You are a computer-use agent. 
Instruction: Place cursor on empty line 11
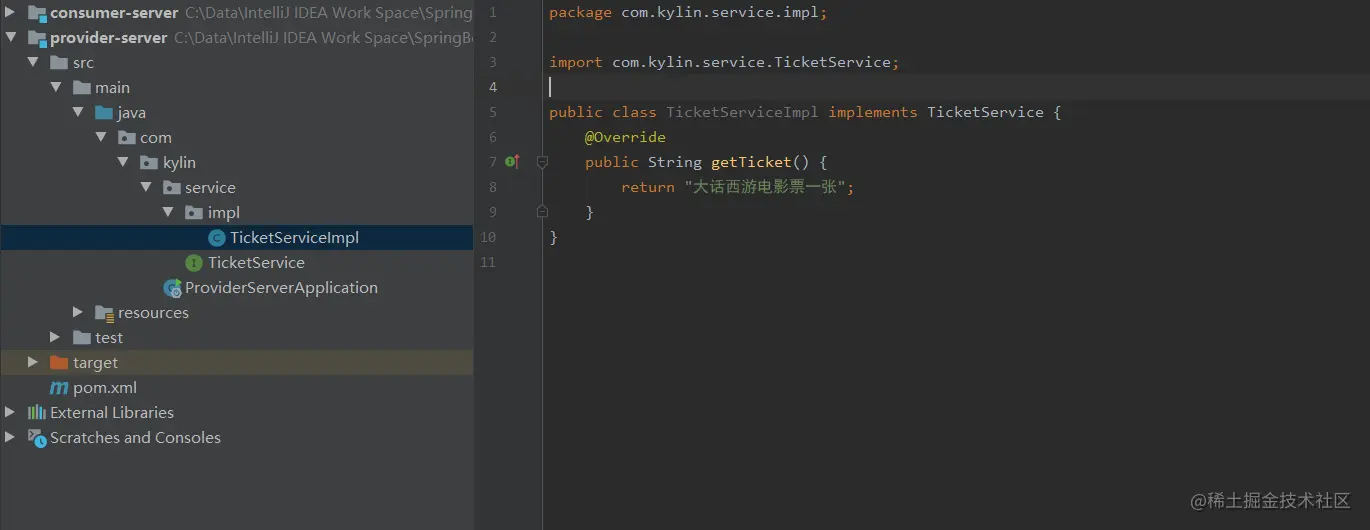(955, 262)
